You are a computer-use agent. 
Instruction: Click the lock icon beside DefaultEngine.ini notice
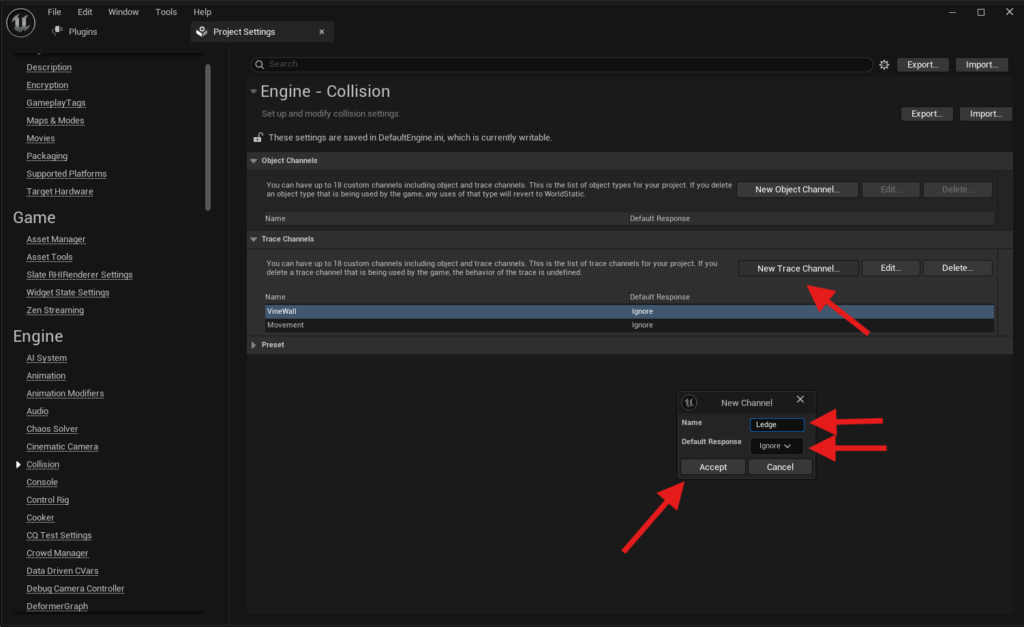pos(258,138)
